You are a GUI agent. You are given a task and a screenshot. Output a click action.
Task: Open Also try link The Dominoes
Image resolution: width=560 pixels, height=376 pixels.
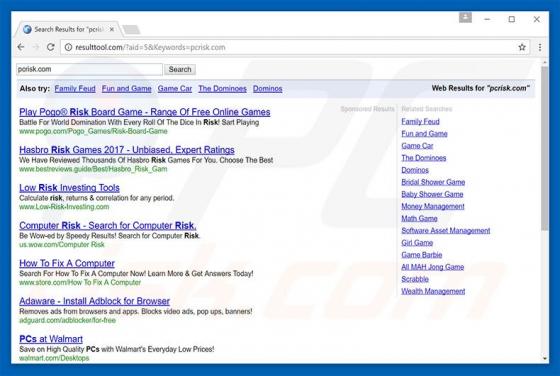pyautogui.click(x=222, y=89)
